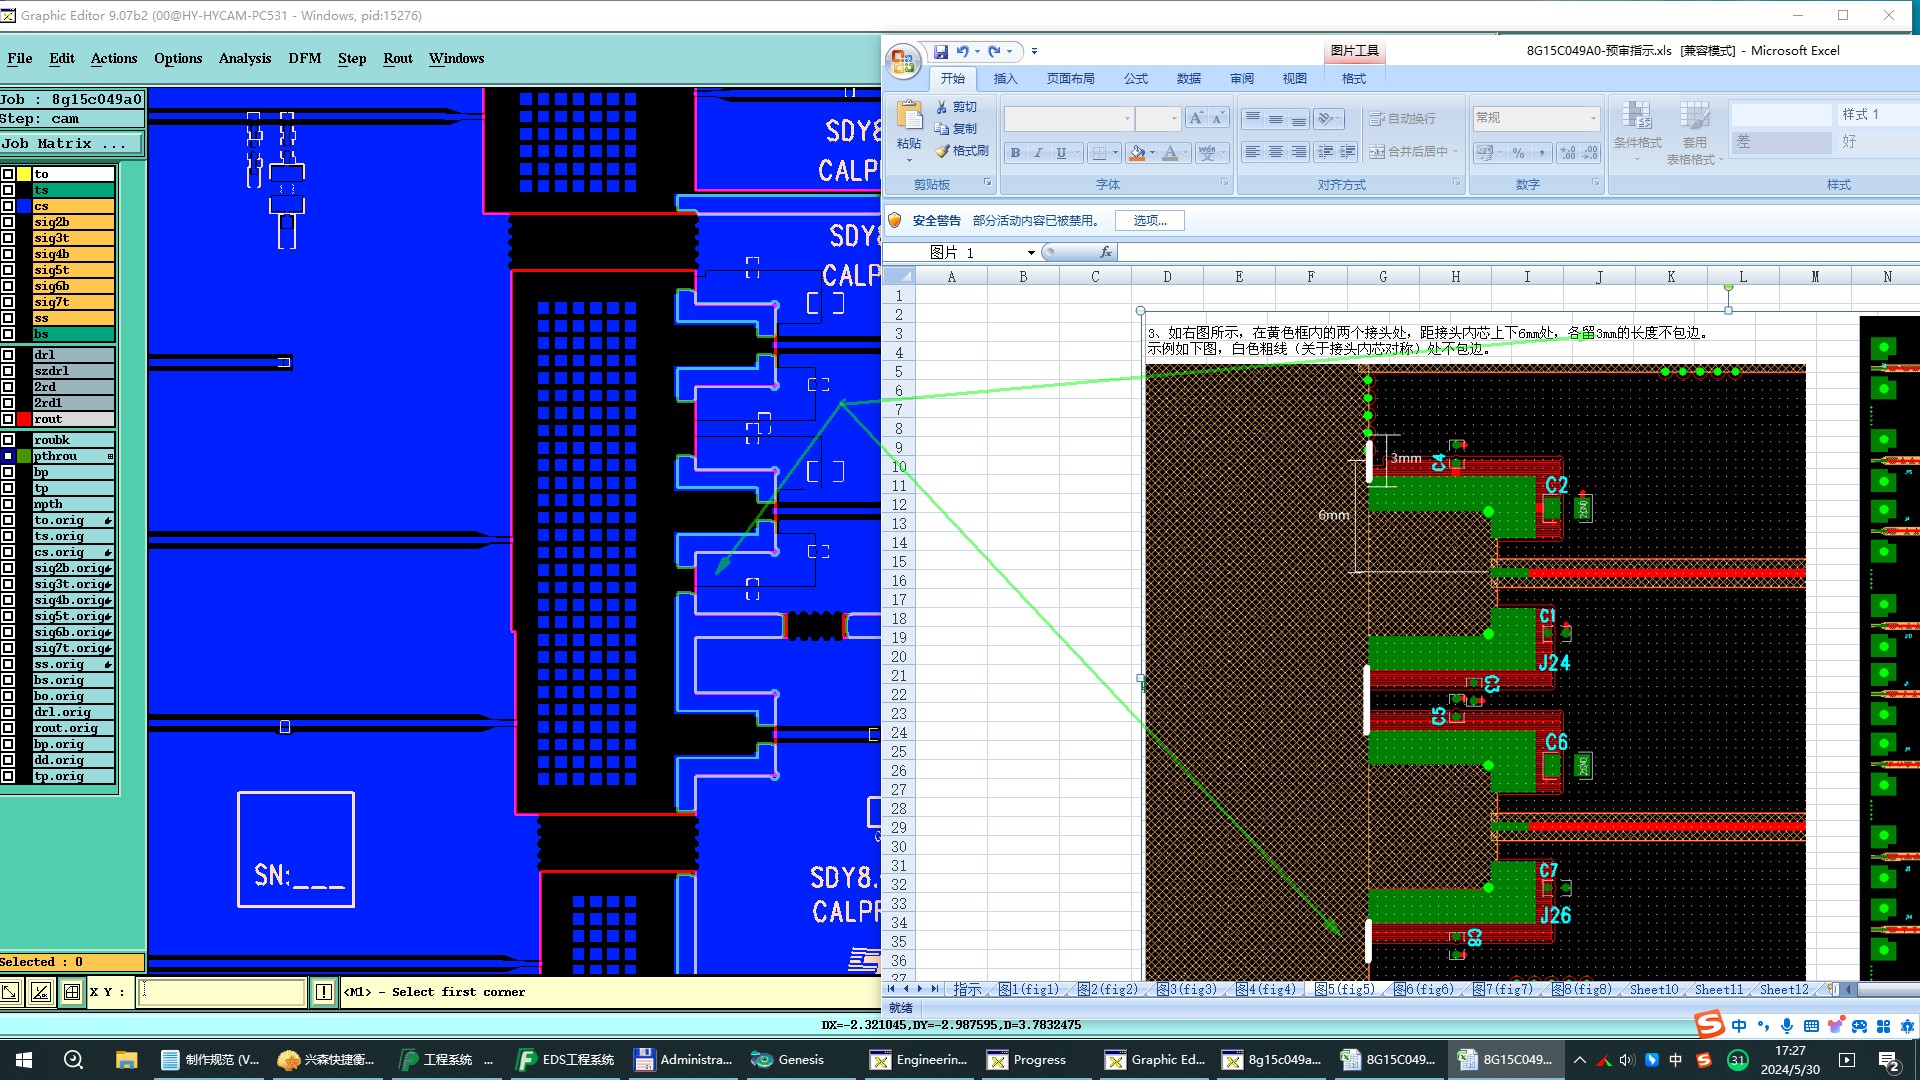1920x1080 pixels.
Task: Click the 选项... security options button
Action: 1149,221
